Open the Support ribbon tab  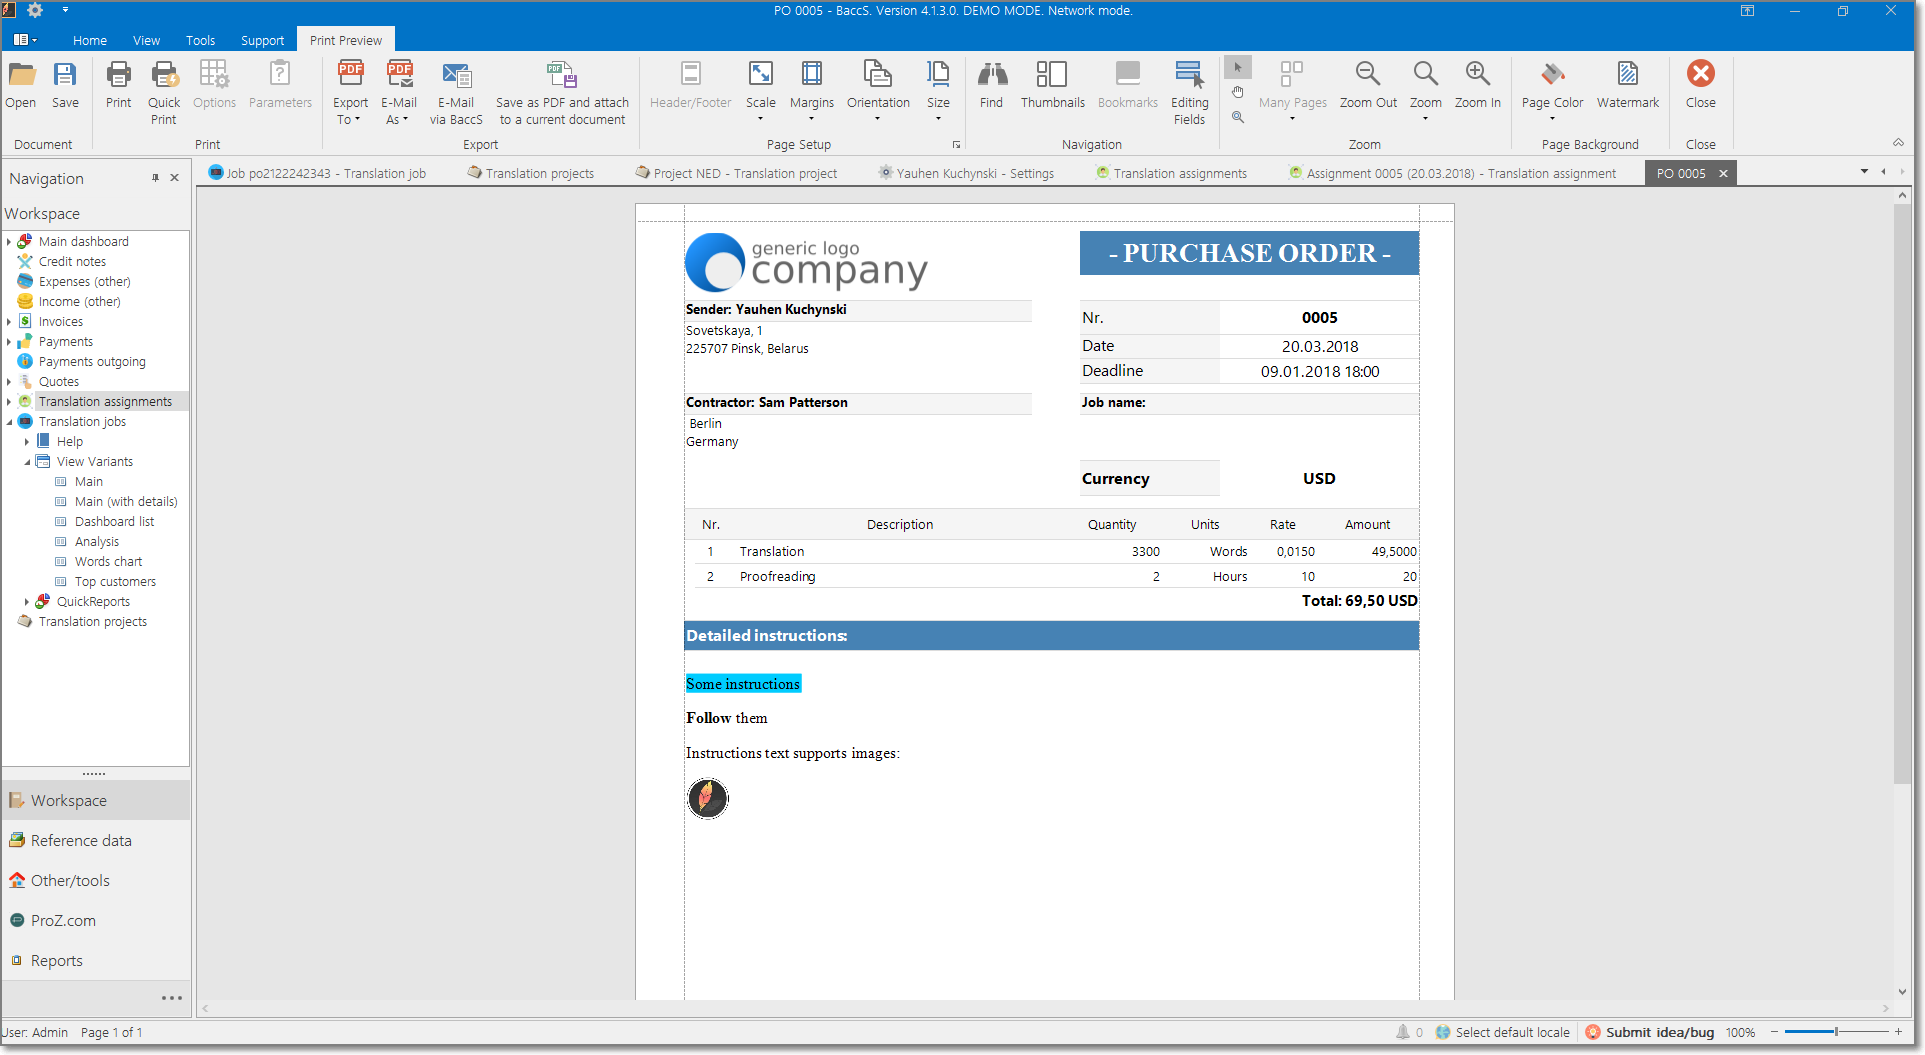pyautogui.click(x=262, y=40)
